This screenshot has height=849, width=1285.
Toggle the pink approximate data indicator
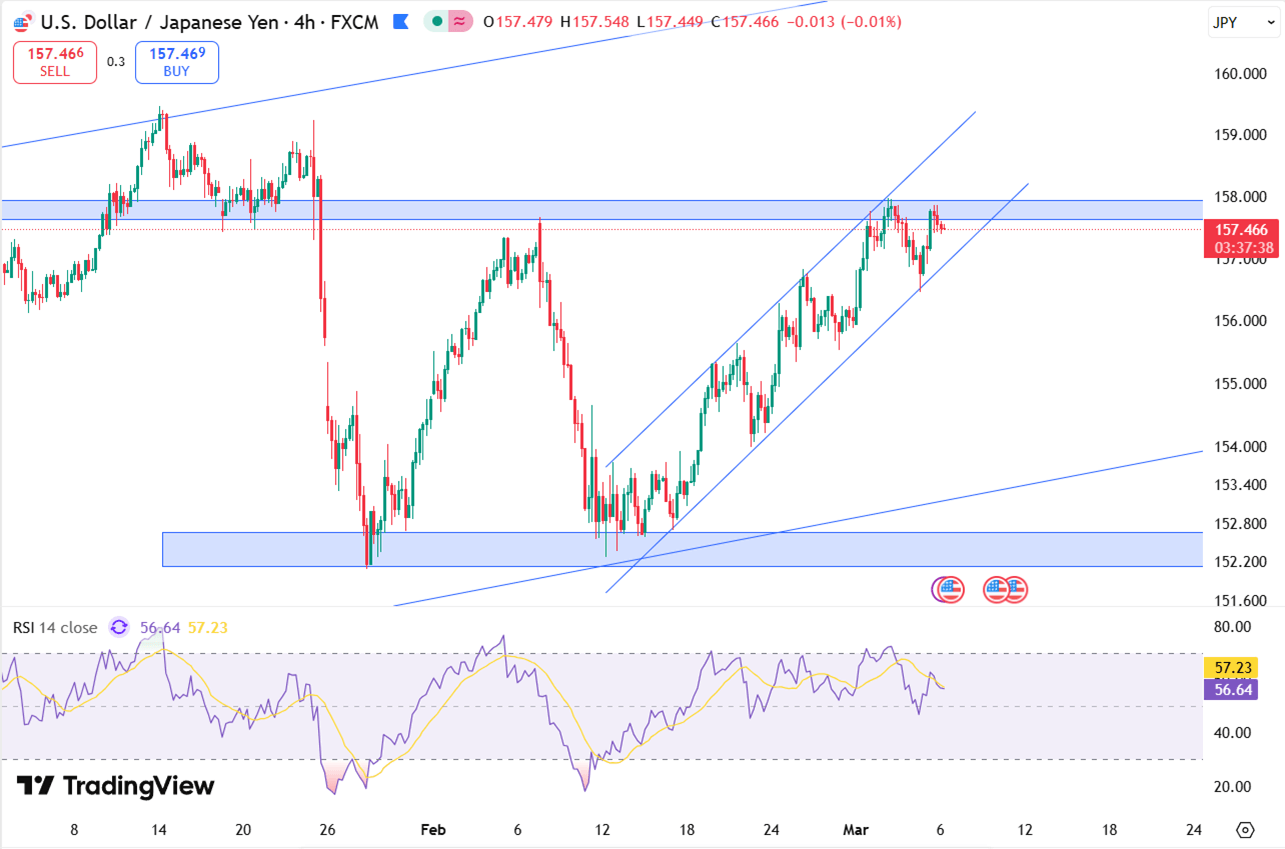[460, 21]
